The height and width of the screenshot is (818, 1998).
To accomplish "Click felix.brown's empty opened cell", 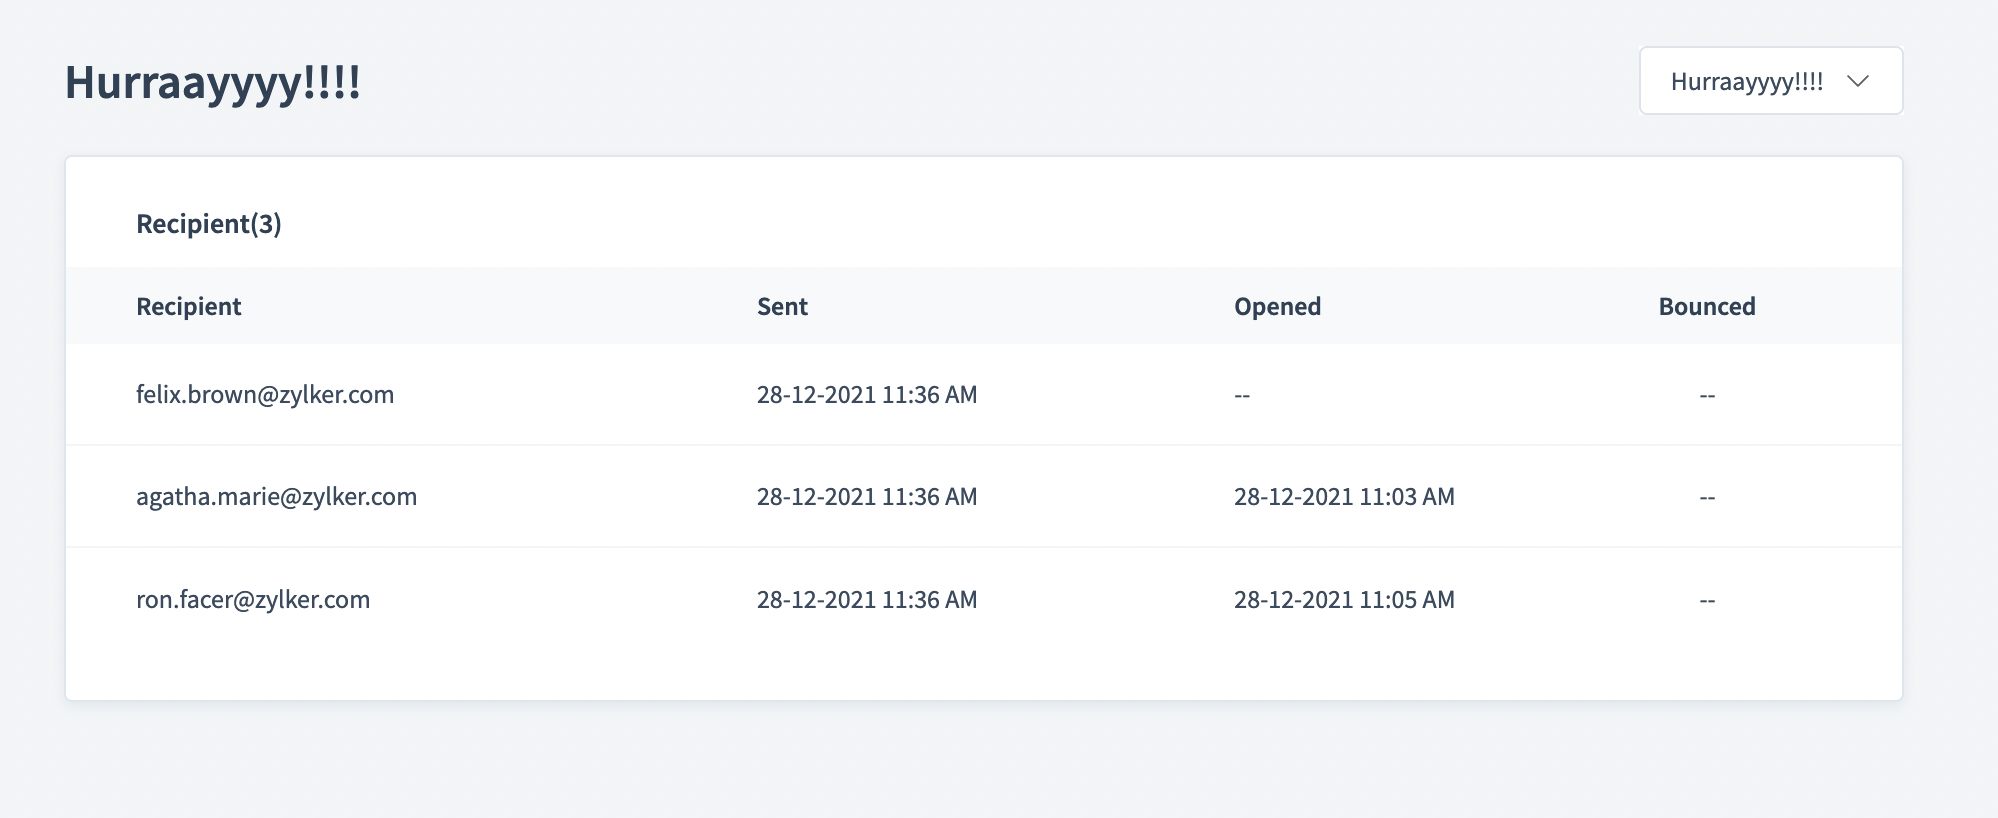I will (1242, 396).
